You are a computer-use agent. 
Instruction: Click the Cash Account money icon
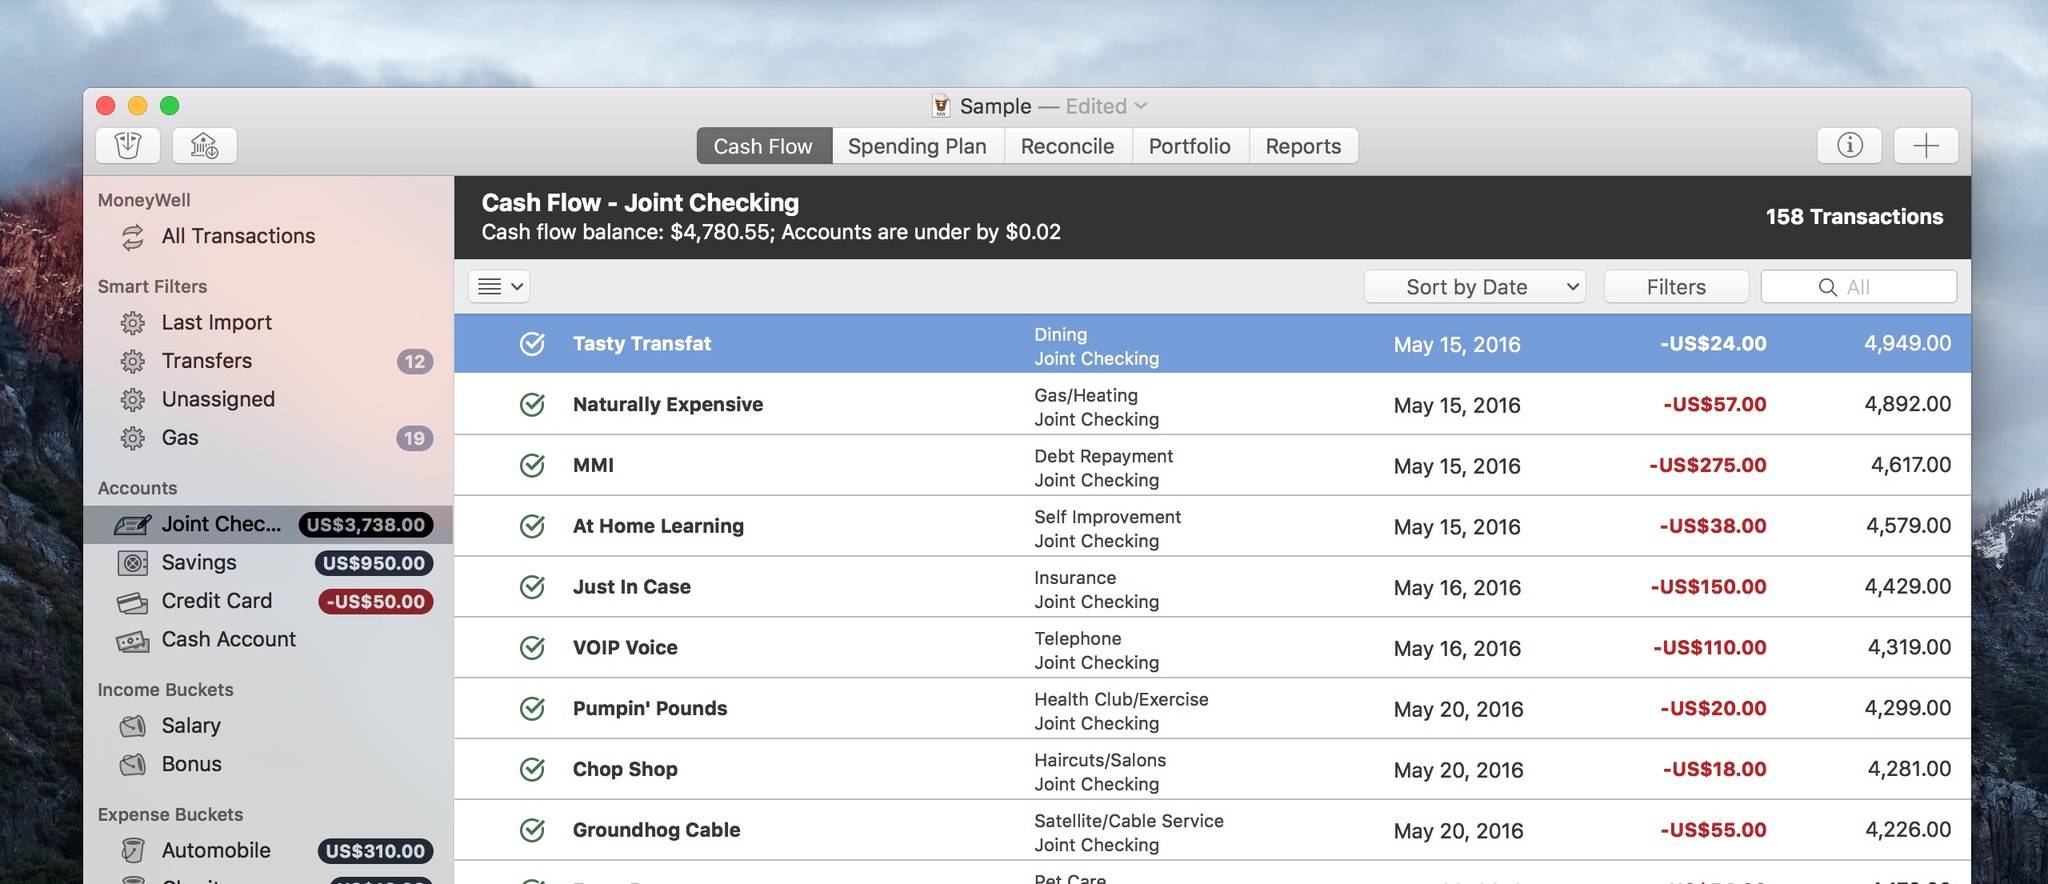click(132, 641)
